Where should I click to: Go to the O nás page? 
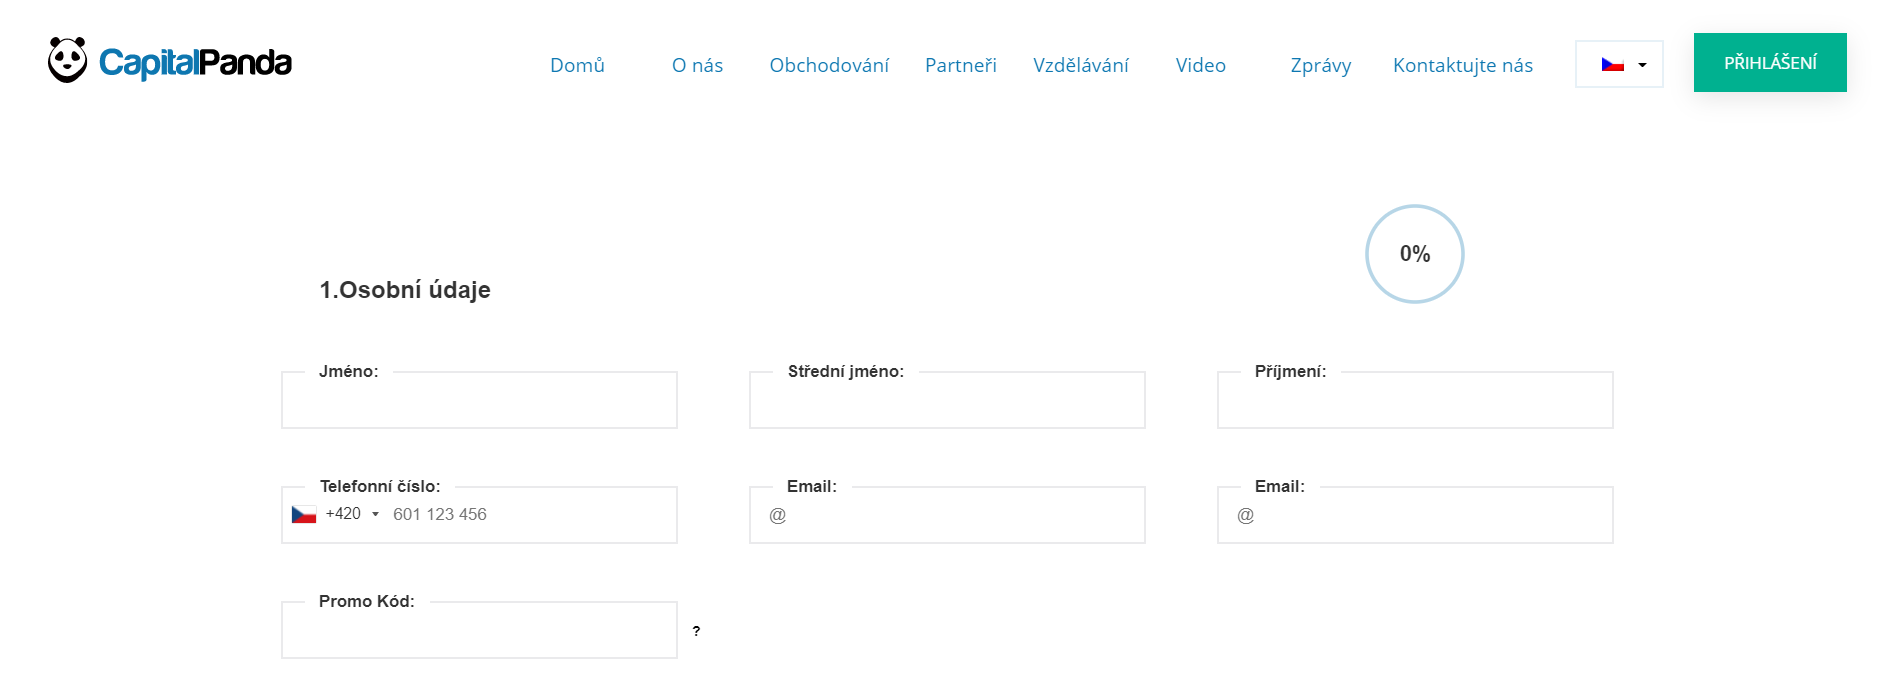coord(697,65)
